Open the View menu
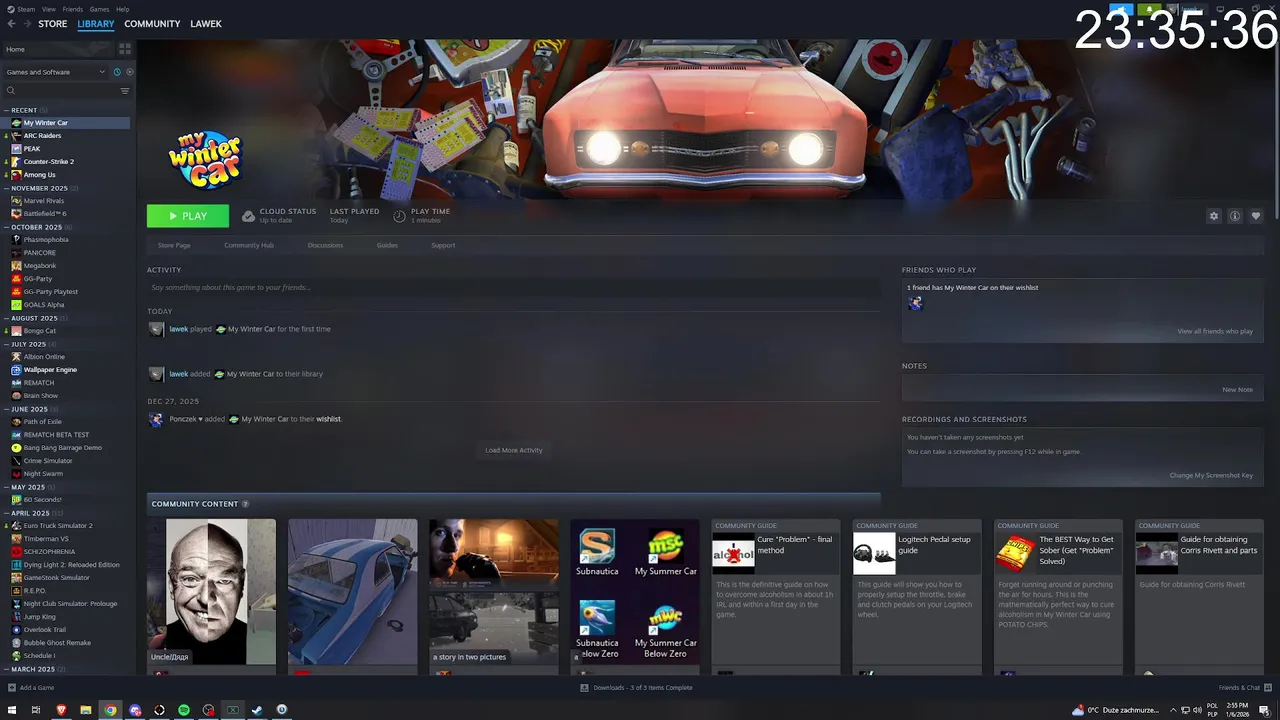Viewport: 1280px width, 720px height. (49, 9)
